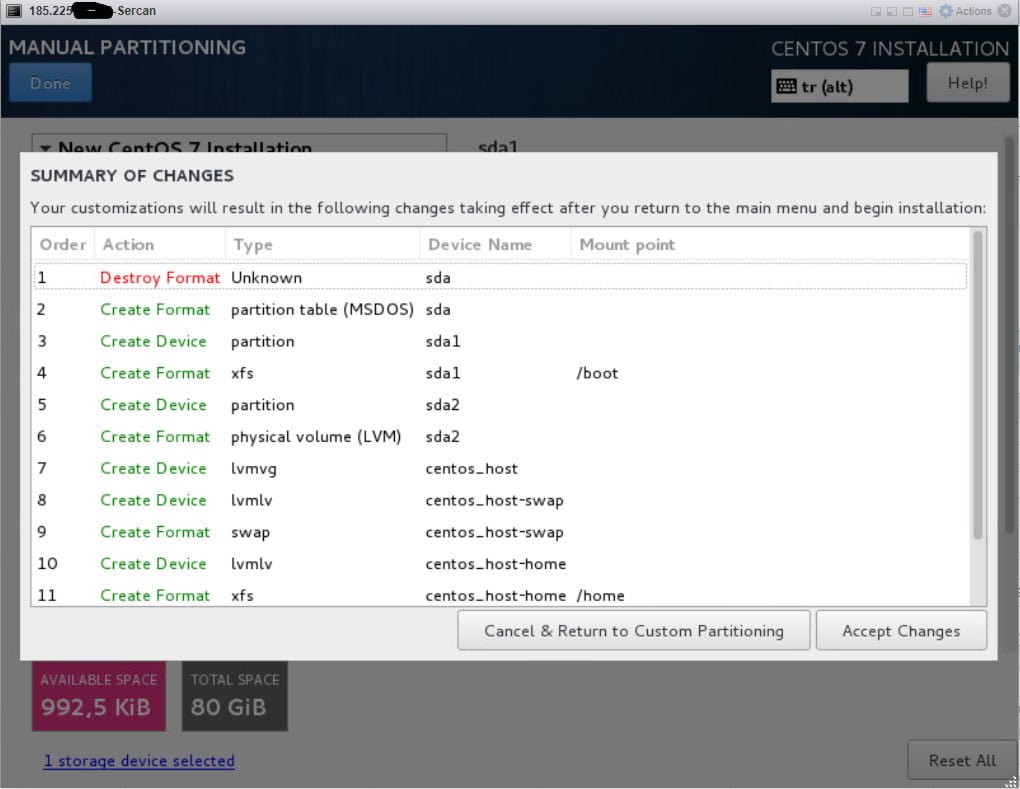This screenshot has width=1020, height=789.
Task: Select row 1 'Destroy Format' text
Action: tap(160, 278)
